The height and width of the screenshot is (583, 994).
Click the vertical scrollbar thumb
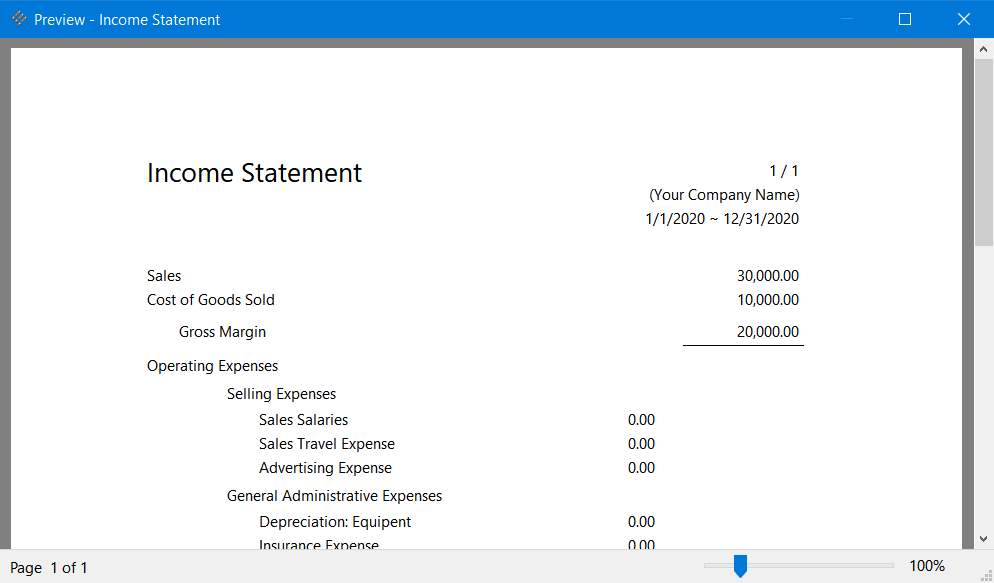[x=984, y=150]
